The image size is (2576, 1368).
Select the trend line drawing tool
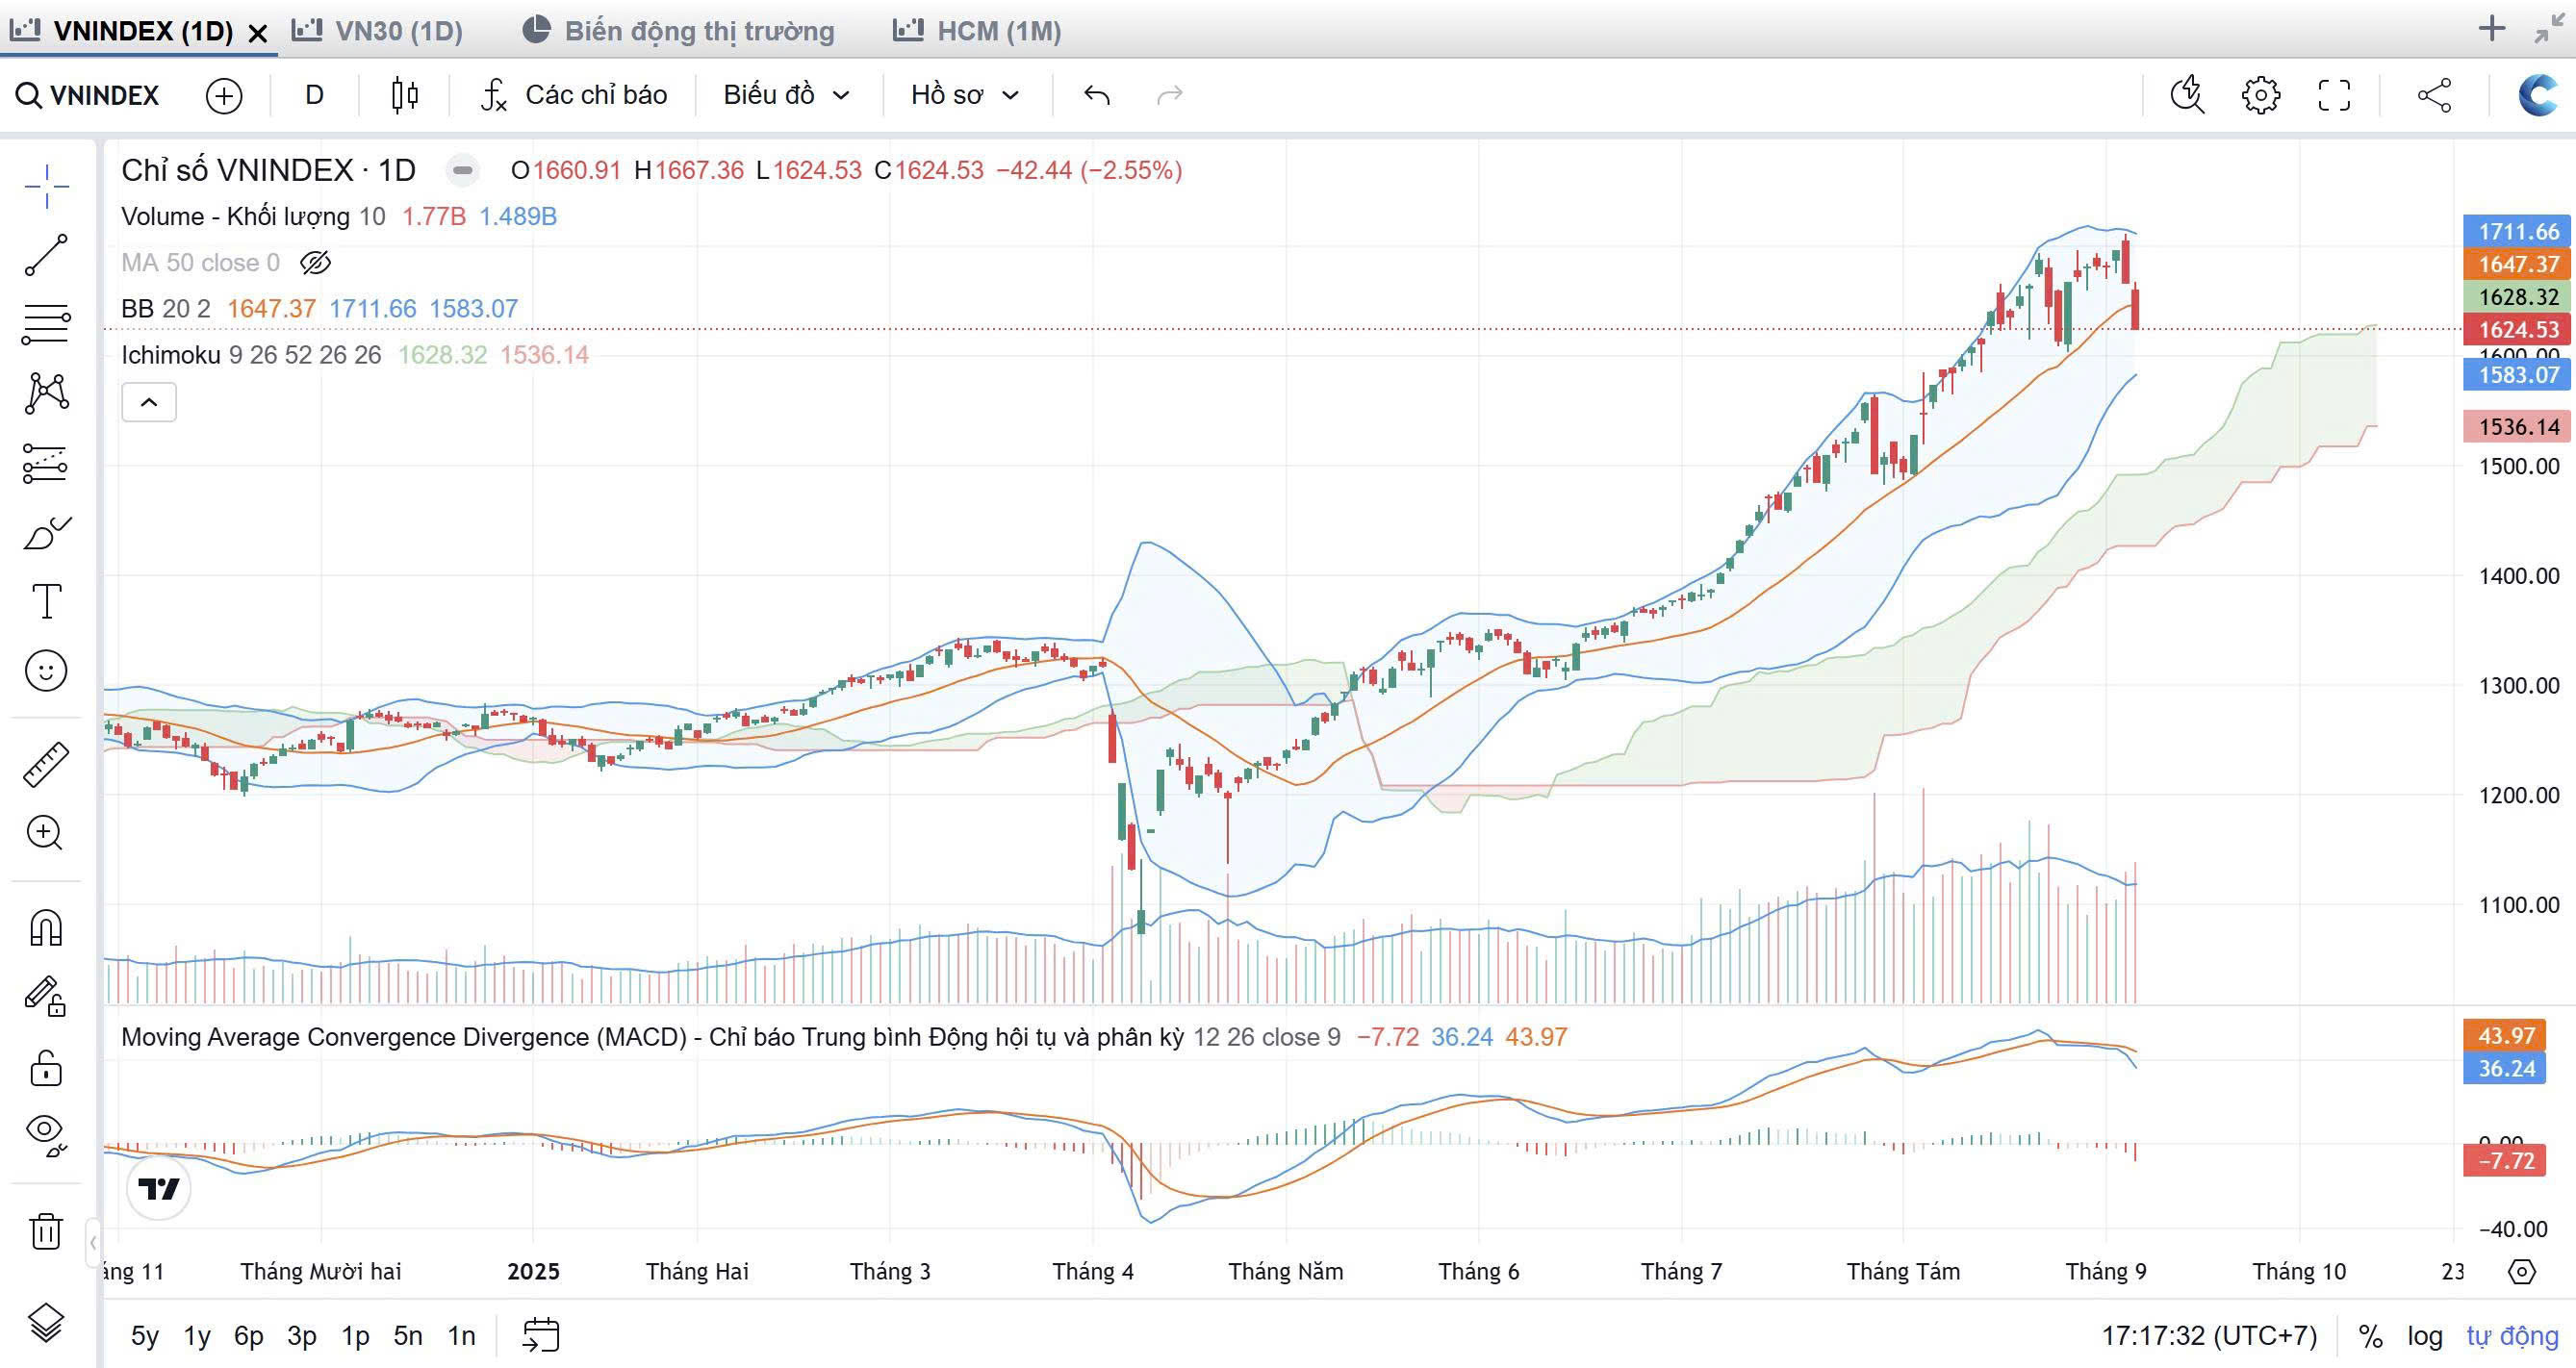point(46,255)
